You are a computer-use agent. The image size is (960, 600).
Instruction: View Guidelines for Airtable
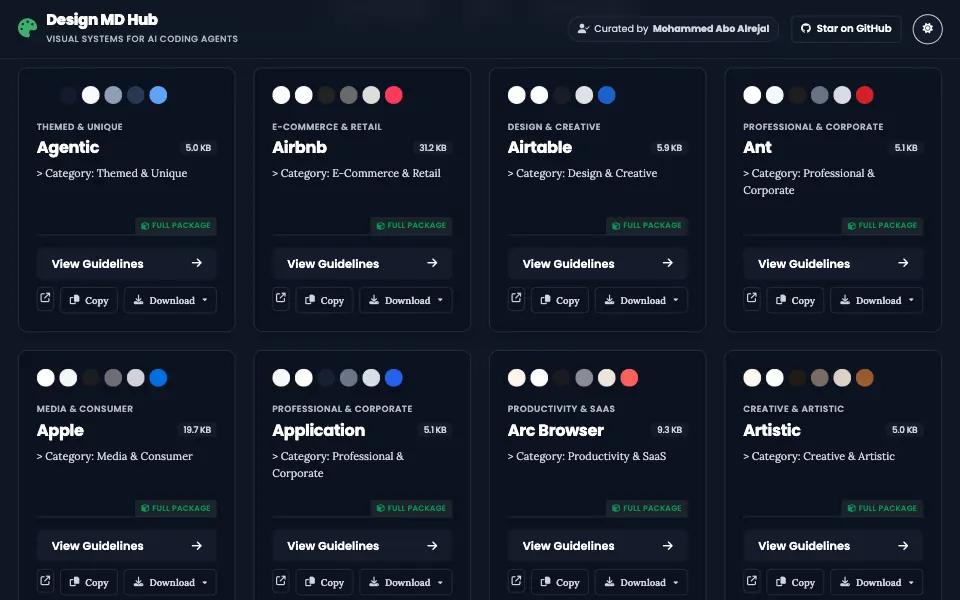pyautogui.click(x=598, y=263)
